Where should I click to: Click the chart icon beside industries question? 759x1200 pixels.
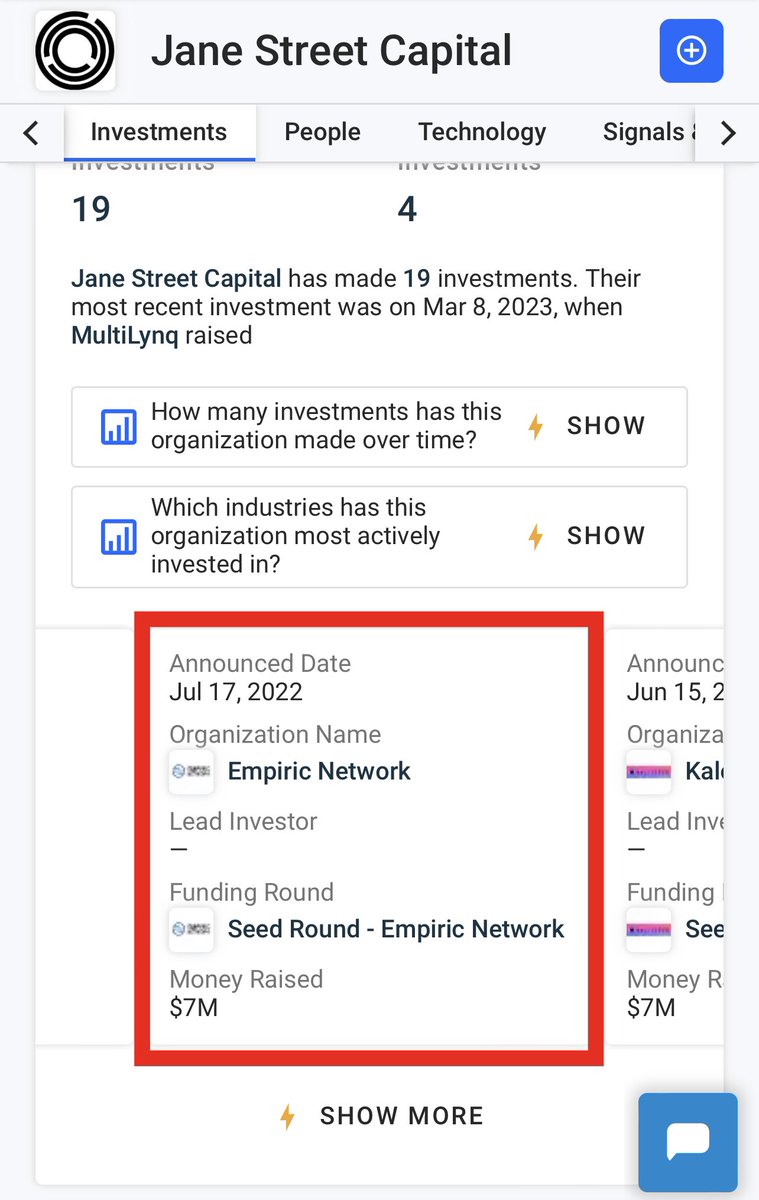(x=118, y=537)
